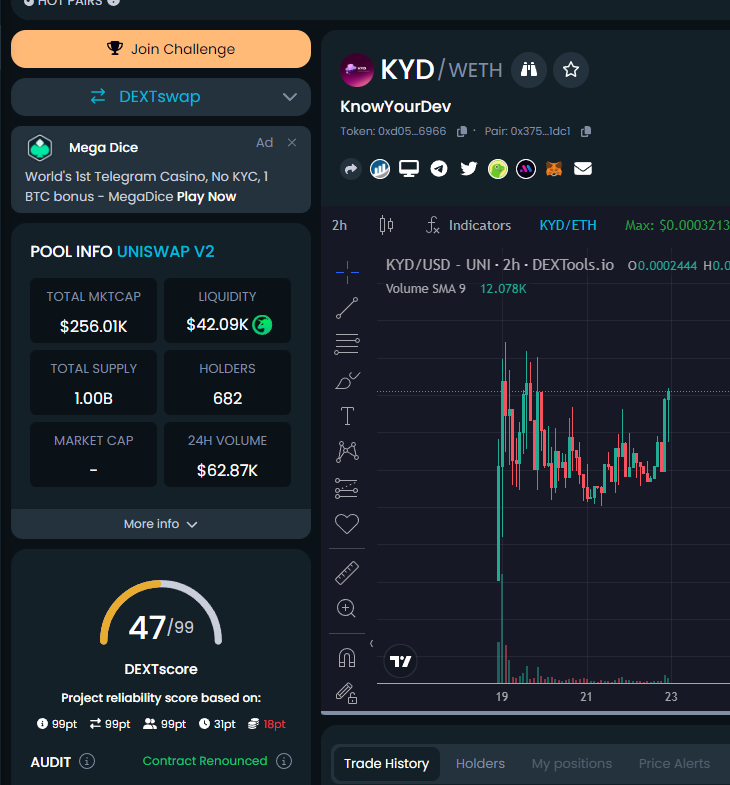This screenshot has height=785, width=730.
Task: Click the binoculars icon next to KYD/WETH
Action: pyautogui.click(x=529, y=70)
